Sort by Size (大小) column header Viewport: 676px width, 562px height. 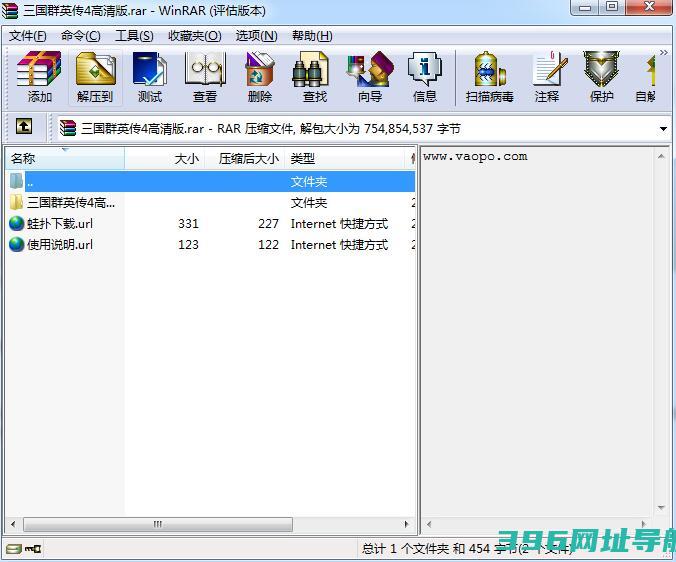[164, 159]
